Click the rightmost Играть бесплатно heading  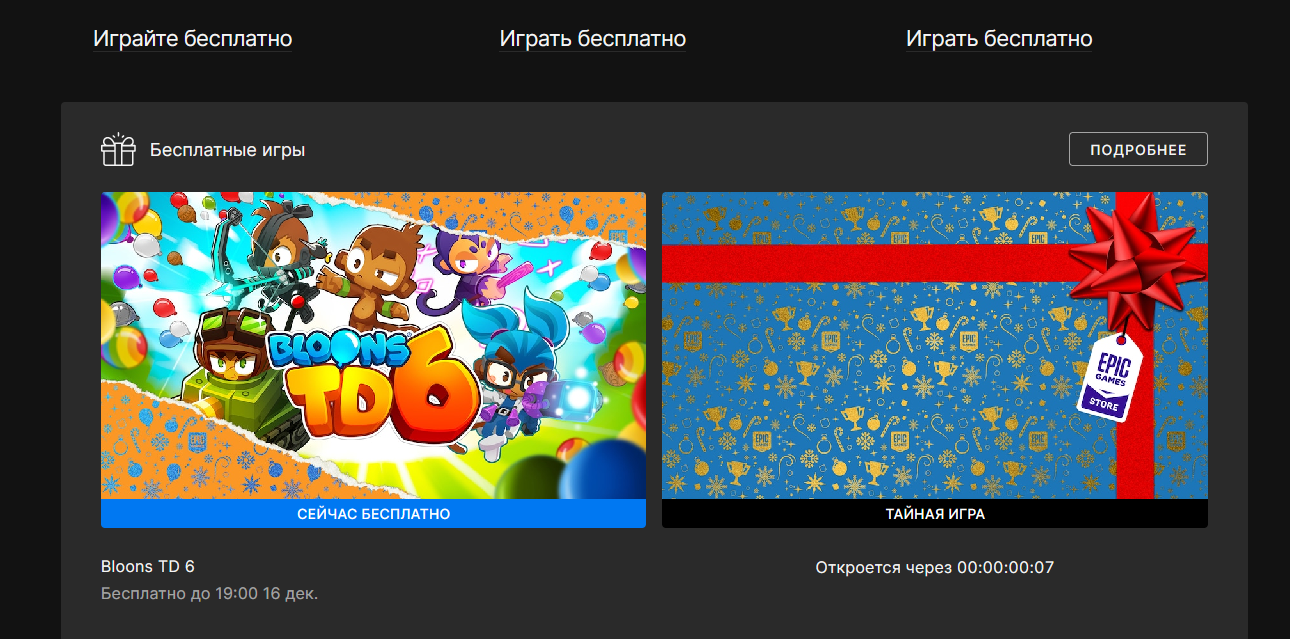pyautogui.click(x=999, y=39)
